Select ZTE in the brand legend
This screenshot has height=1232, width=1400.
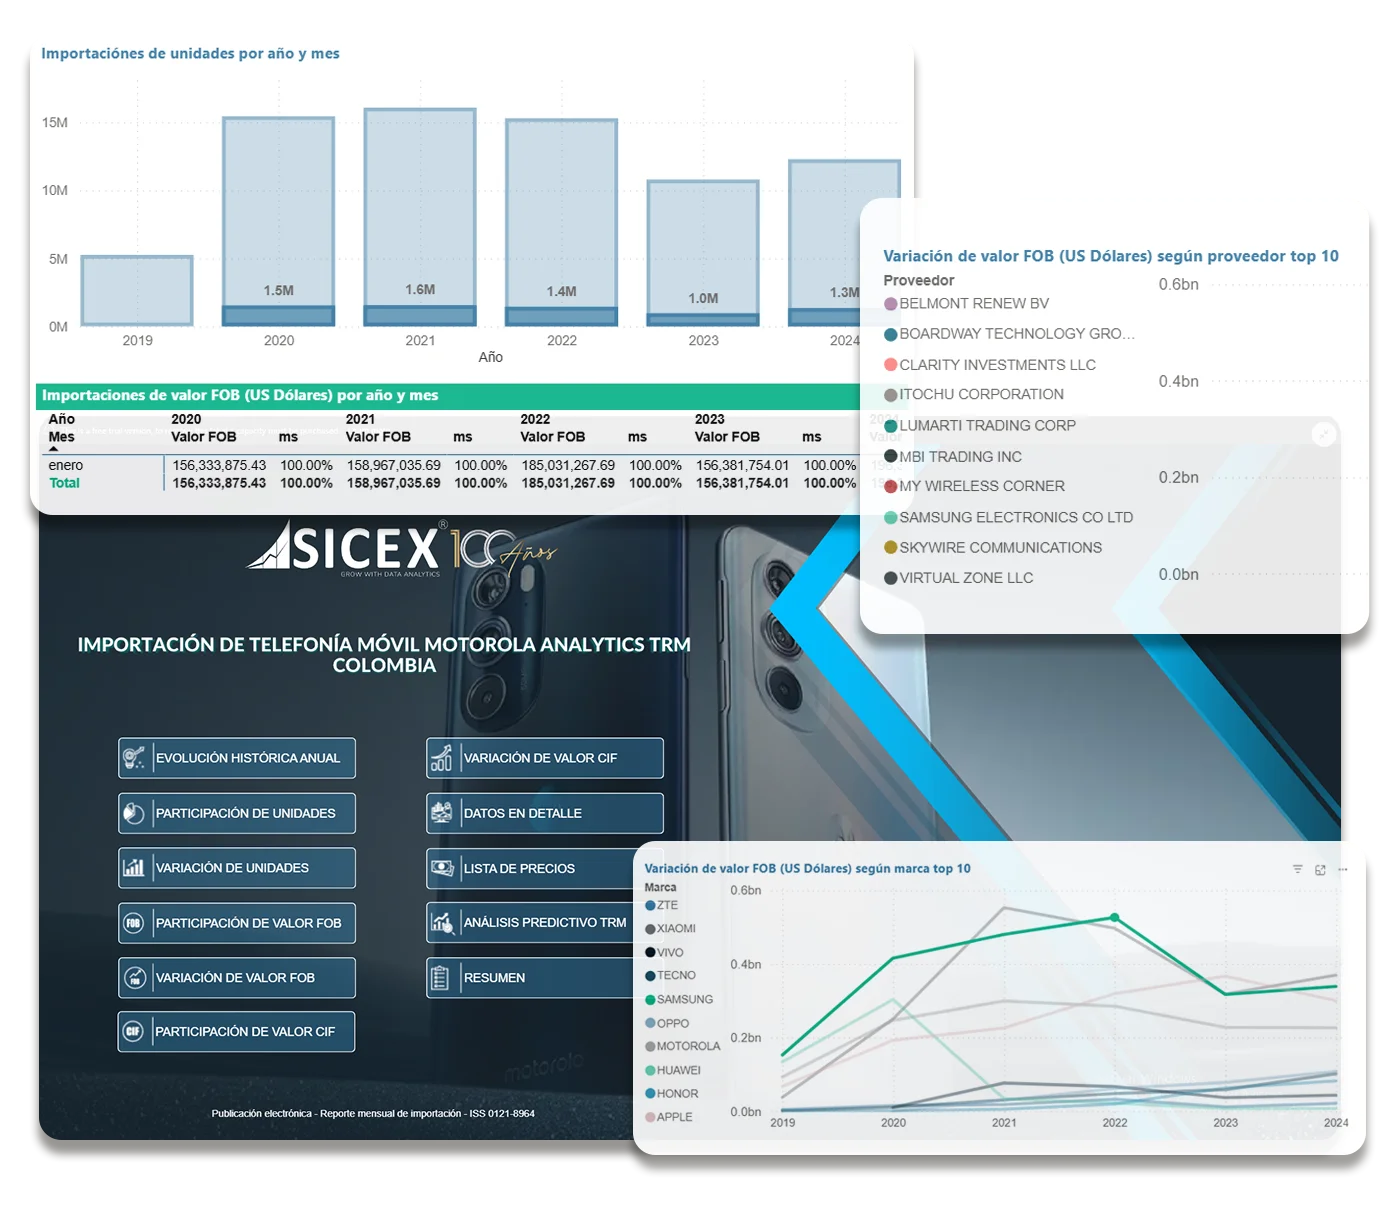[x=662, y=905]
